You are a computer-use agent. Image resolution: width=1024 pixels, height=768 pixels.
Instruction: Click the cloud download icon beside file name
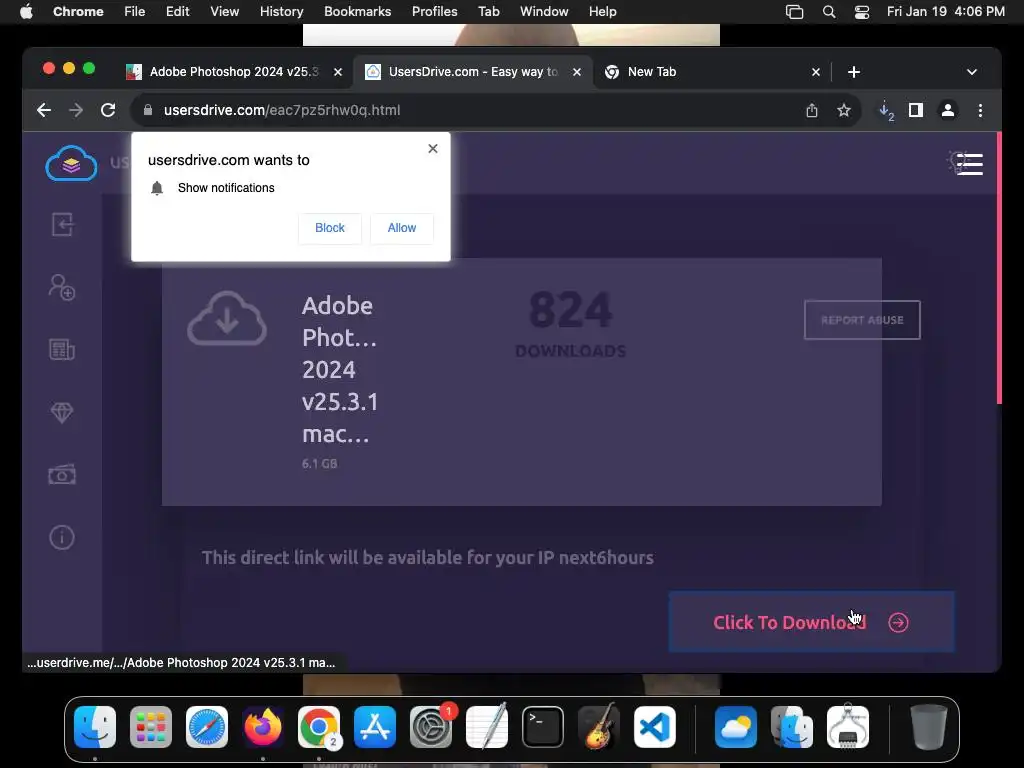227,319
